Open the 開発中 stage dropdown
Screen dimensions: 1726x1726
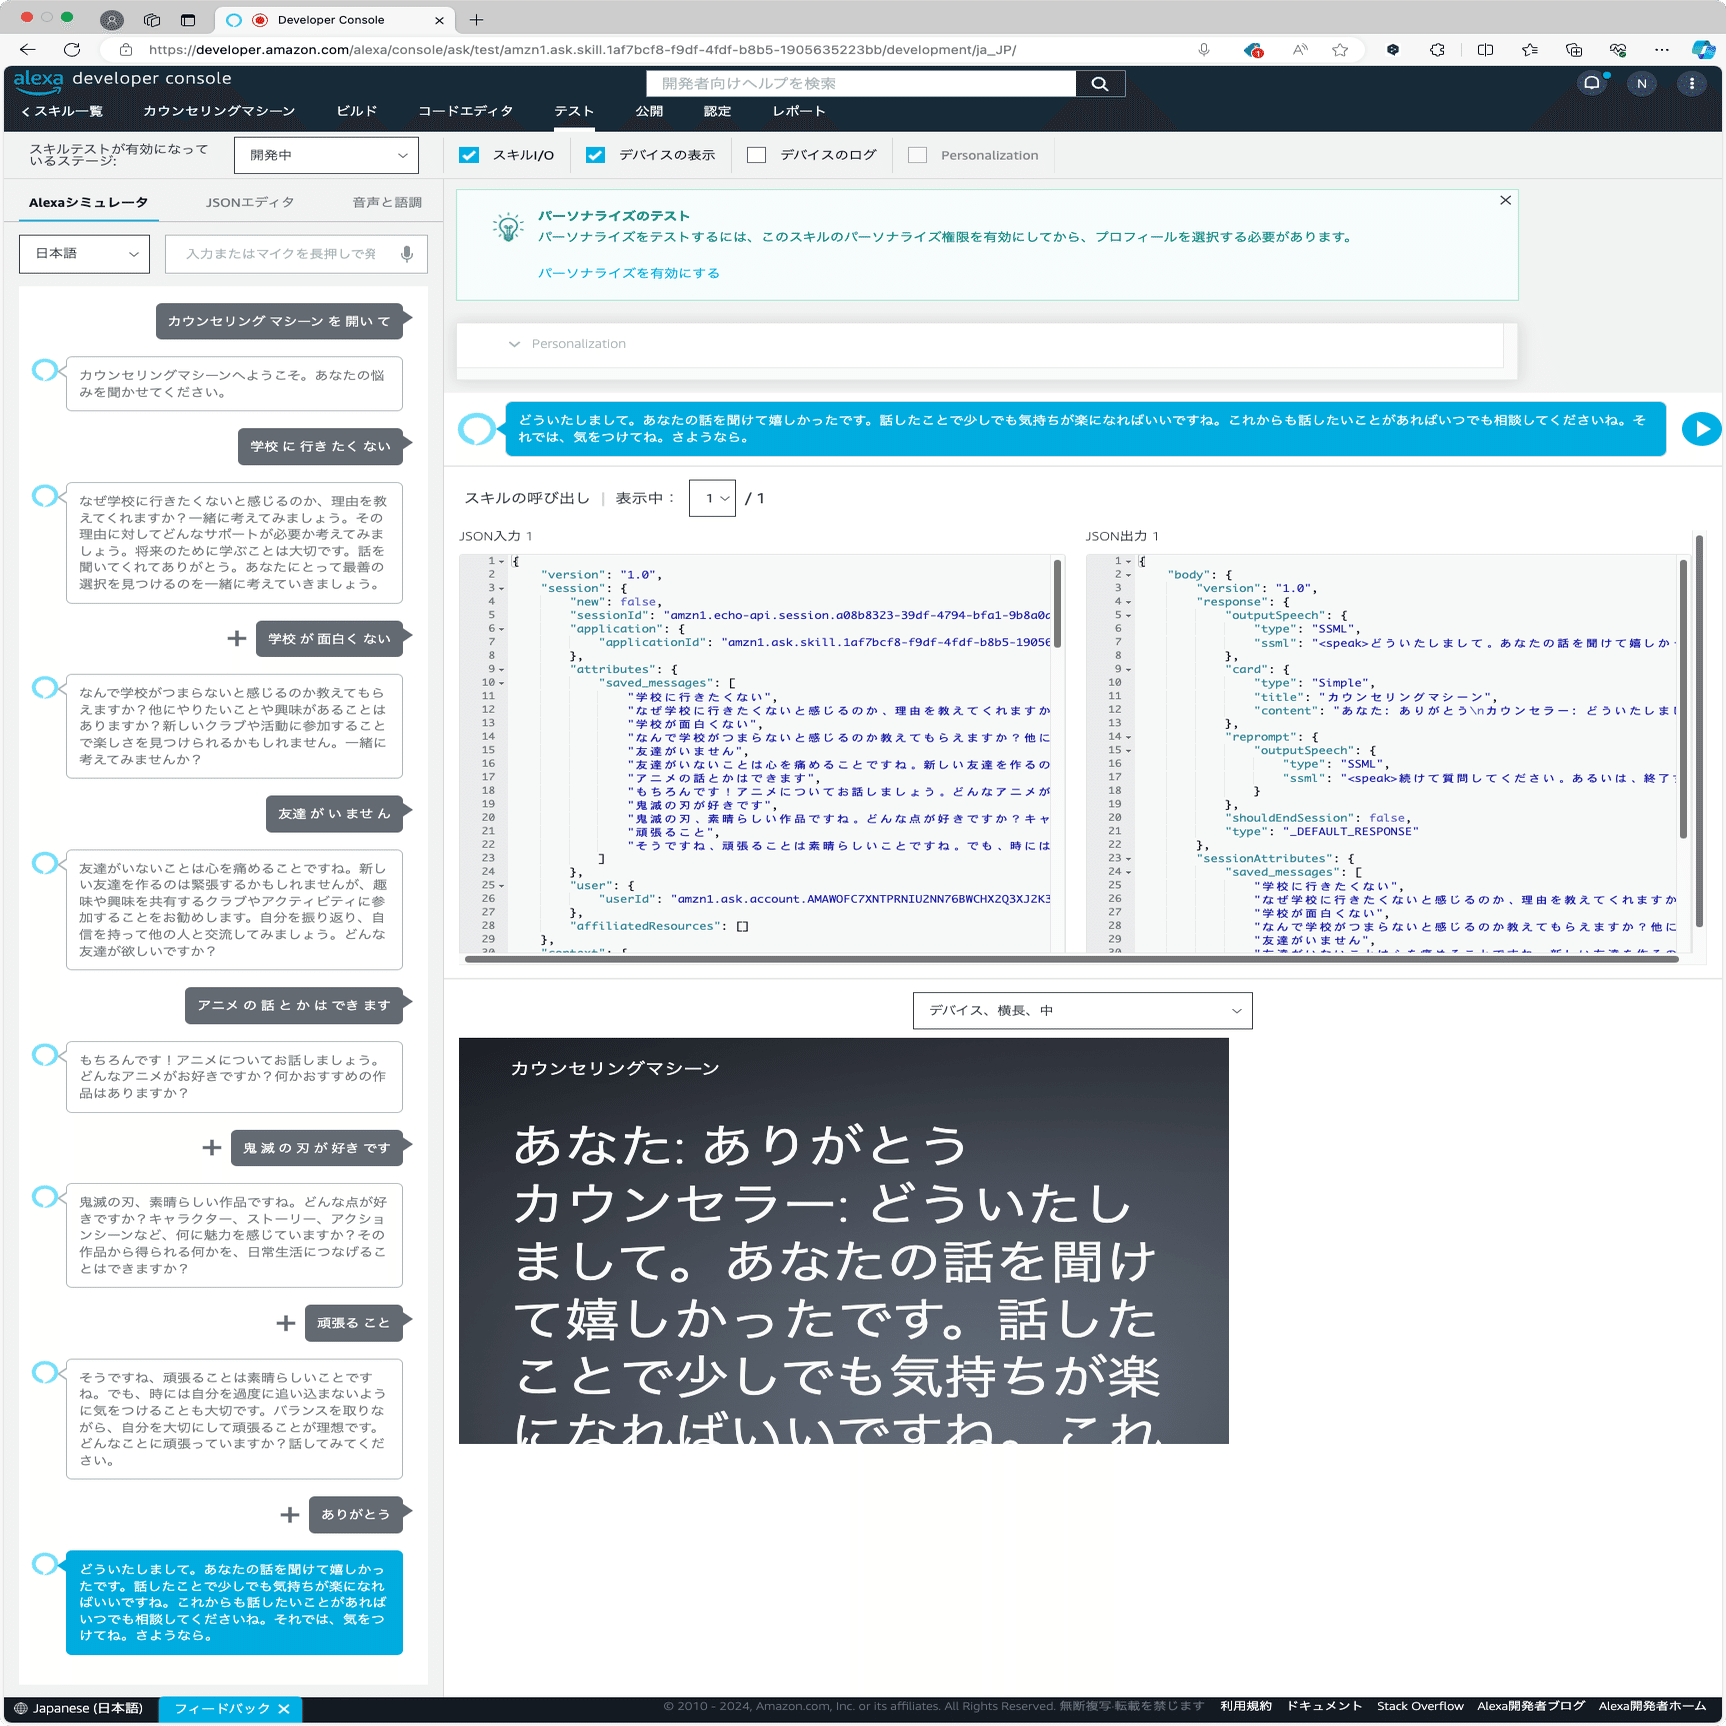pos(326,155)
